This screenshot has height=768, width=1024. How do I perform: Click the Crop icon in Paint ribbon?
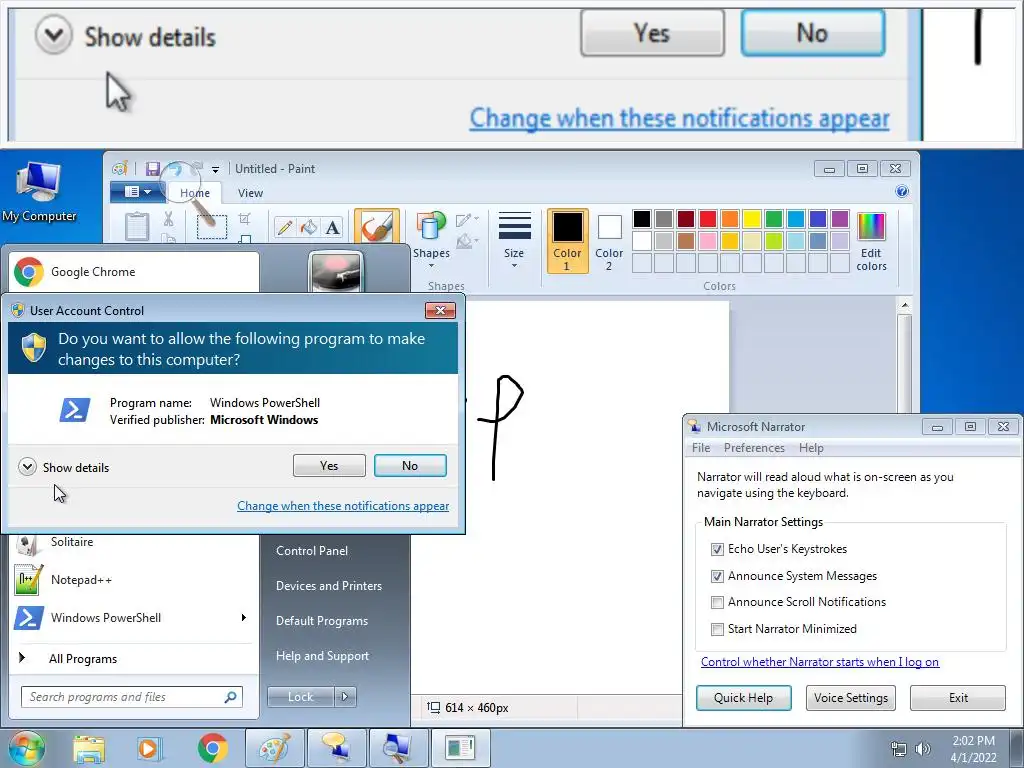click(x=245, y=219)
